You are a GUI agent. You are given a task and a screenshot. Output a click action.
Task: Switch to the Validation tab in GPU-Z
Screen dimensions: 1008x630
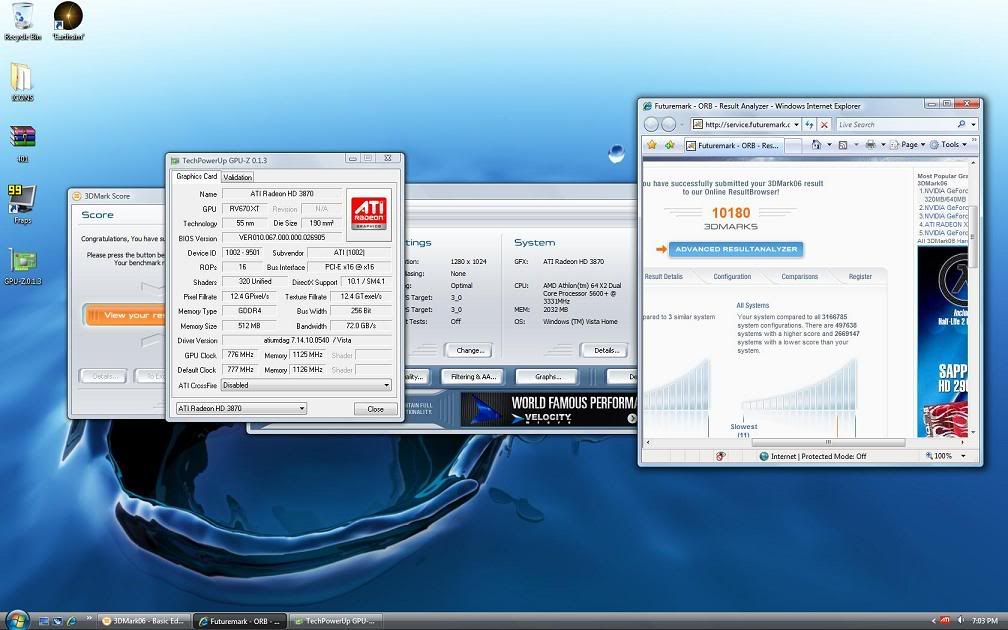click(237, 177)
